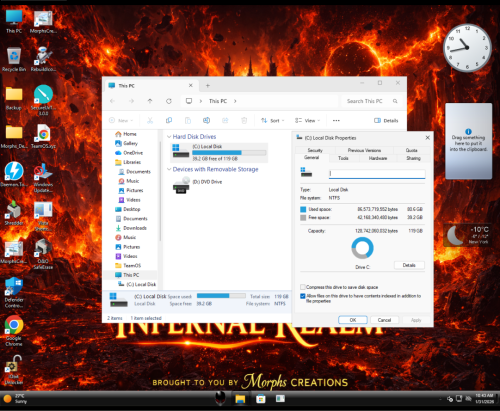Switch to the Tools tab

coord(343,158)
